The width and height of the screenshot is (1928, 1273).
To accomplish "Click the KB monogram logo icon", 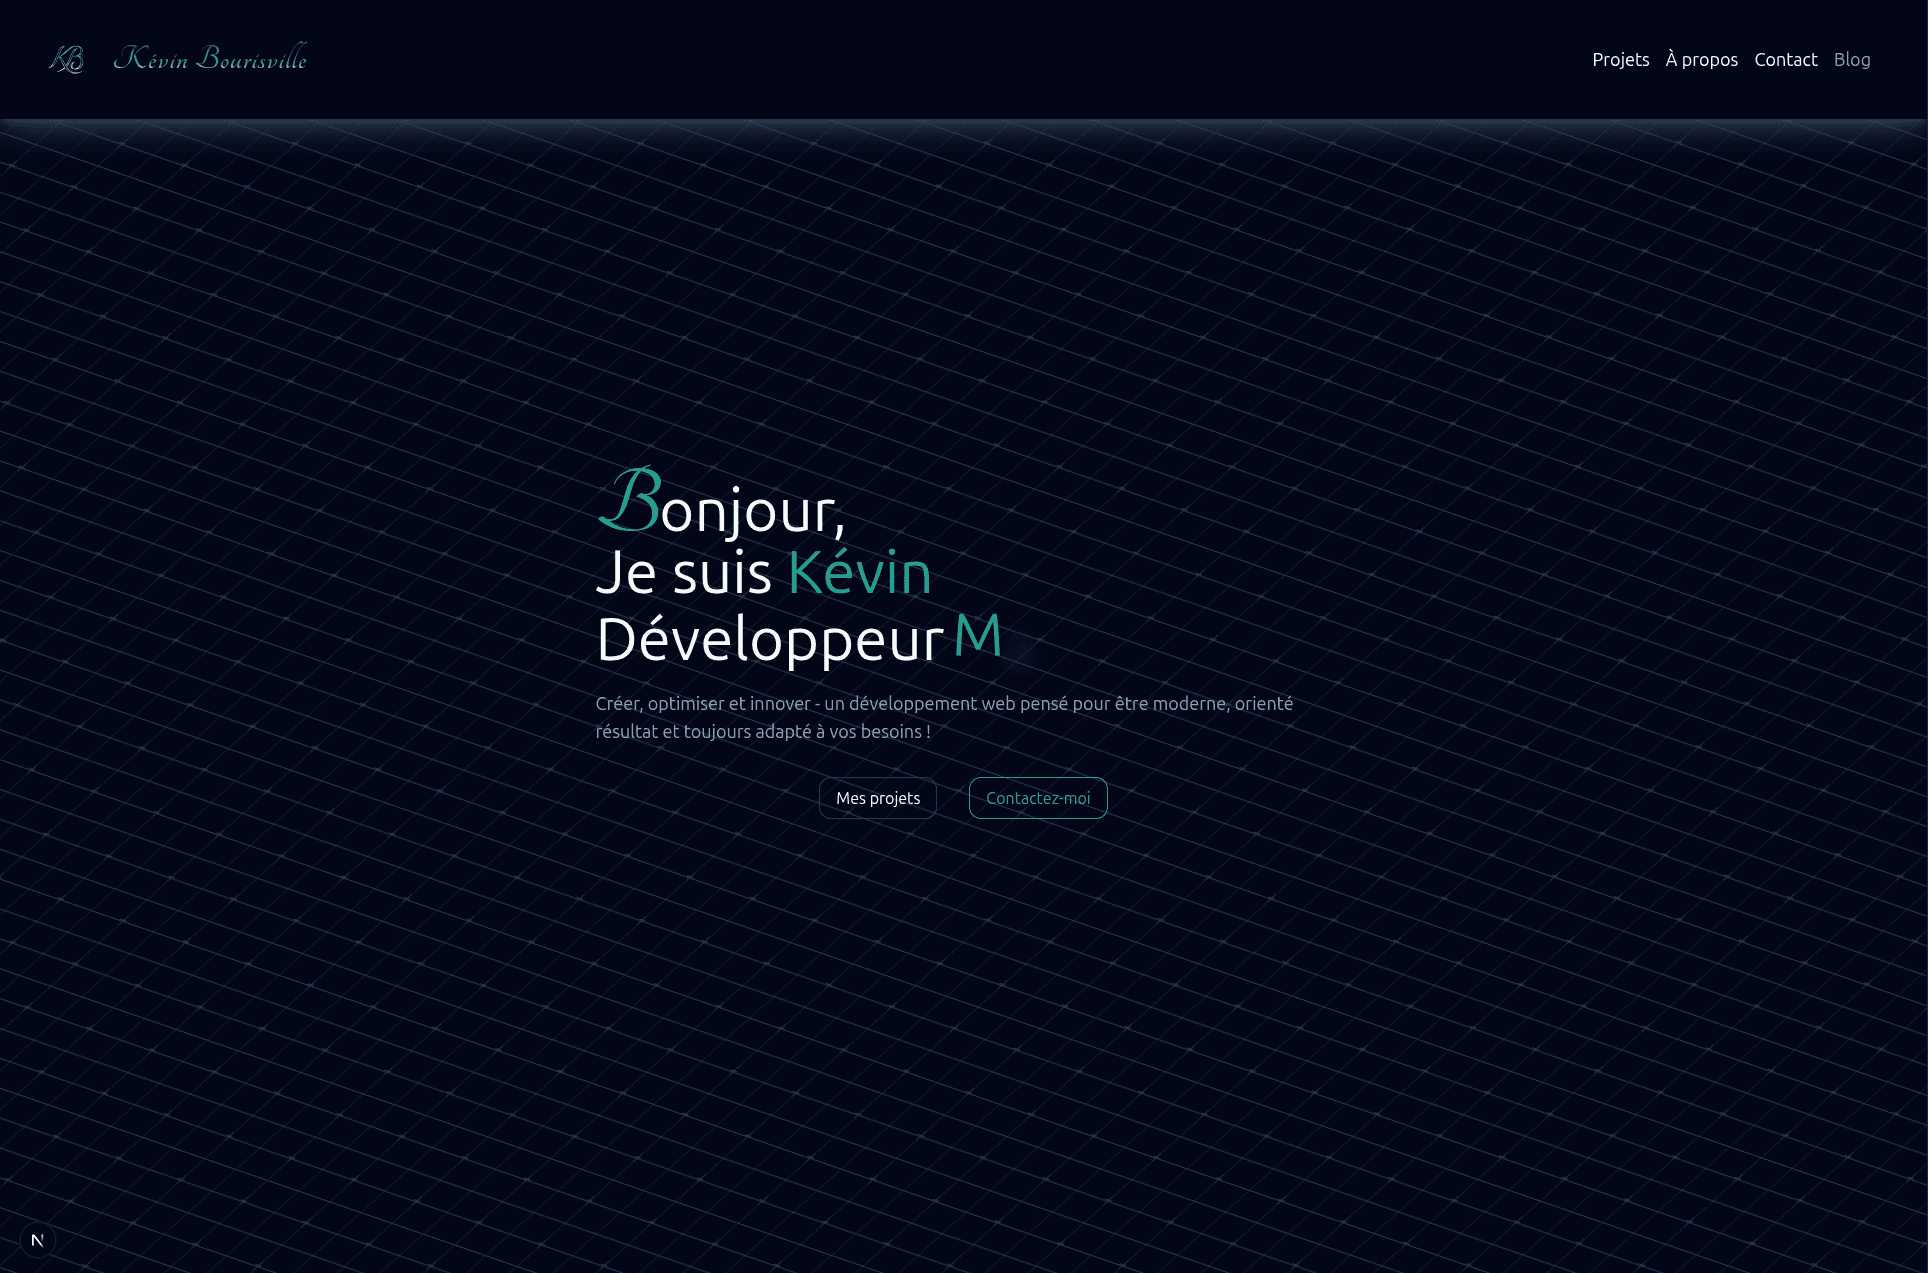I will click(x=66, y=59).
